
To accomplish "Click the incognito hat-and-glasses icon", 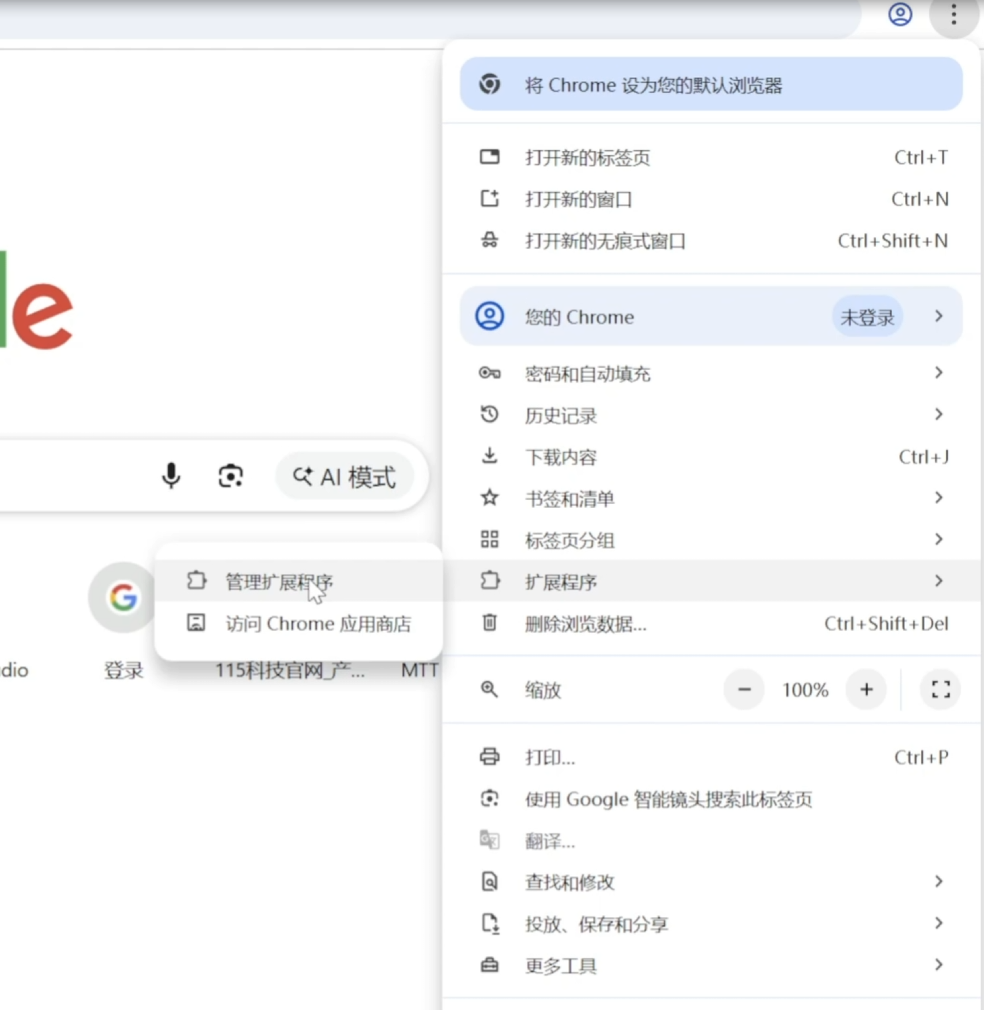I will coord(489,240).
